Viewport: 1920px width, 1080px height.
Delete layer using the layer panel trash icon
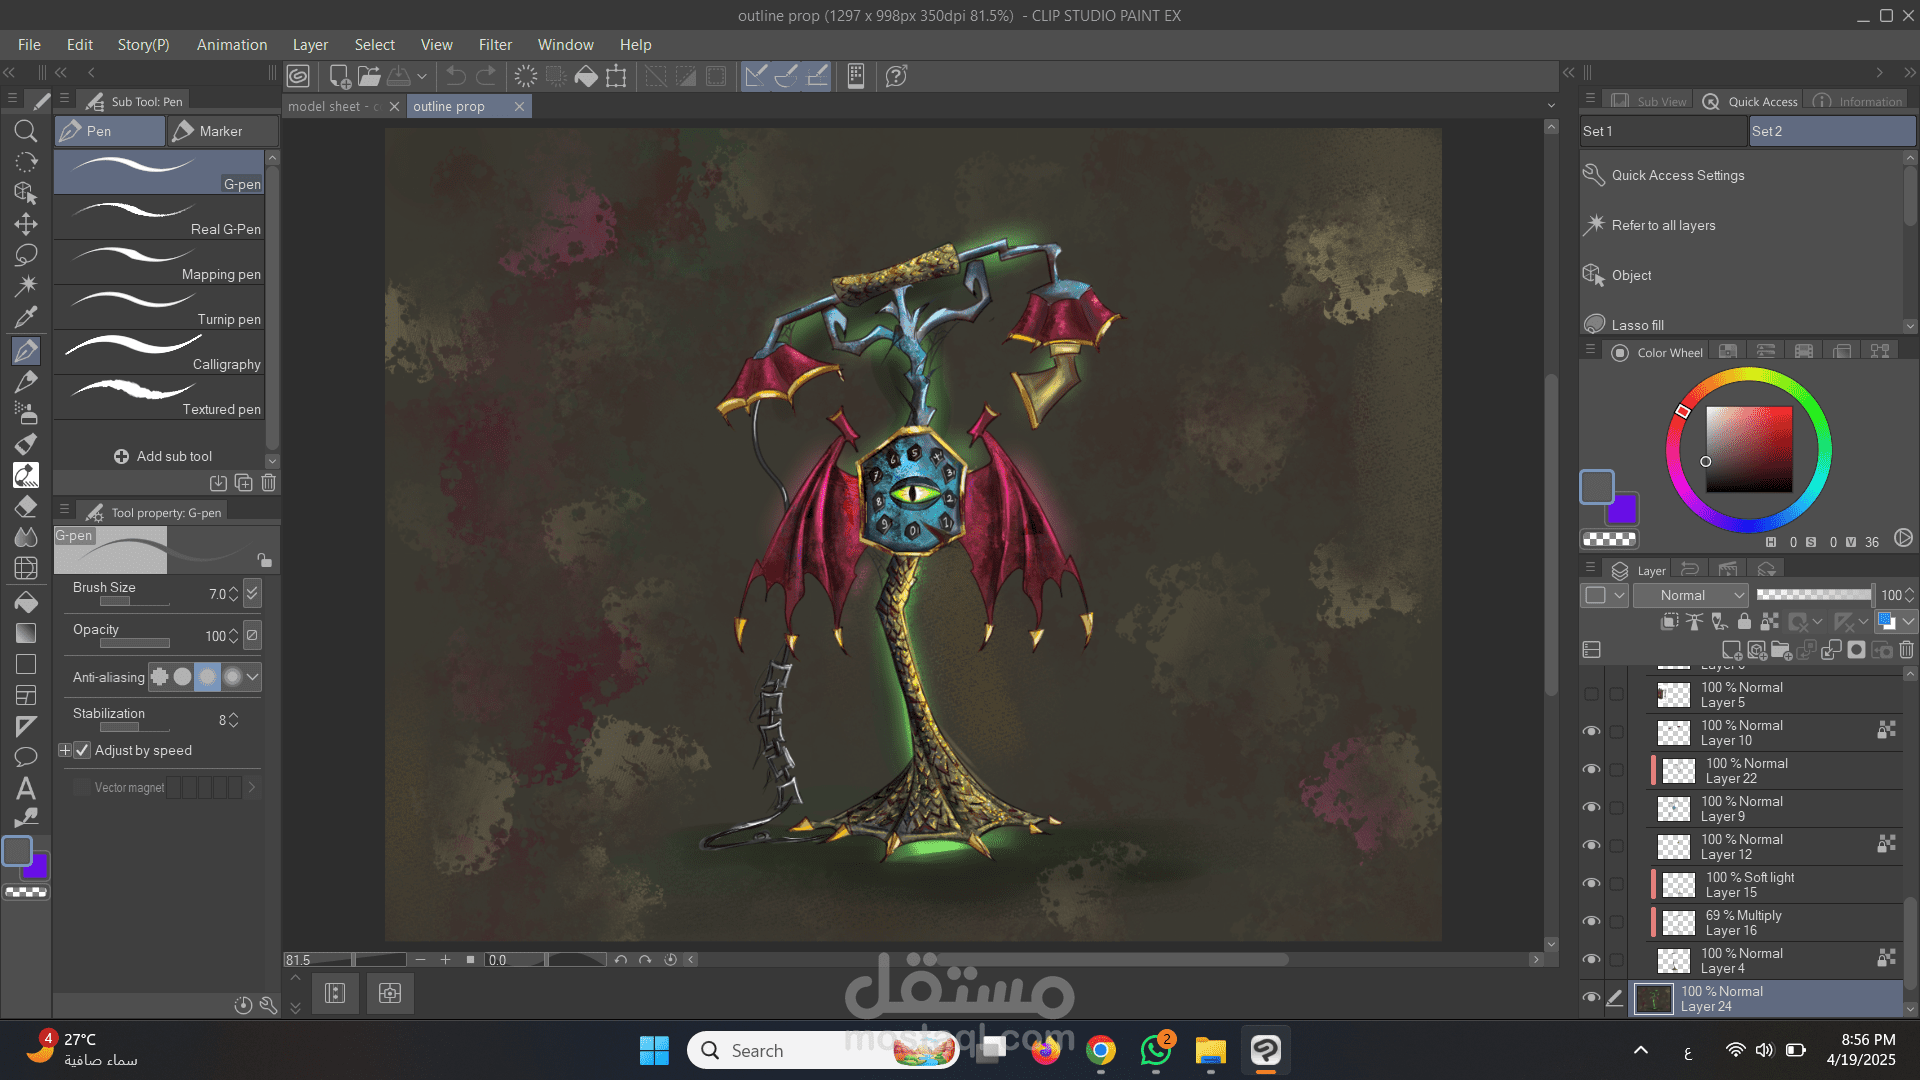[x=1906, y=650]
